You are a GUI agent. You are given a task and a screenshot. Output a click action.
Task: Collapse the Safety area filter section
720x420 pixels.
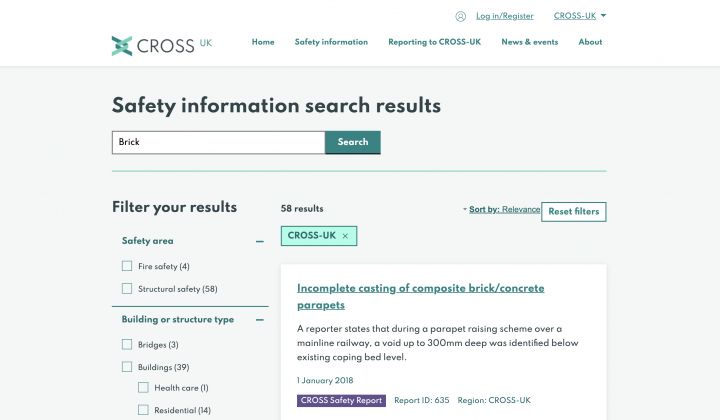(259, 241)
